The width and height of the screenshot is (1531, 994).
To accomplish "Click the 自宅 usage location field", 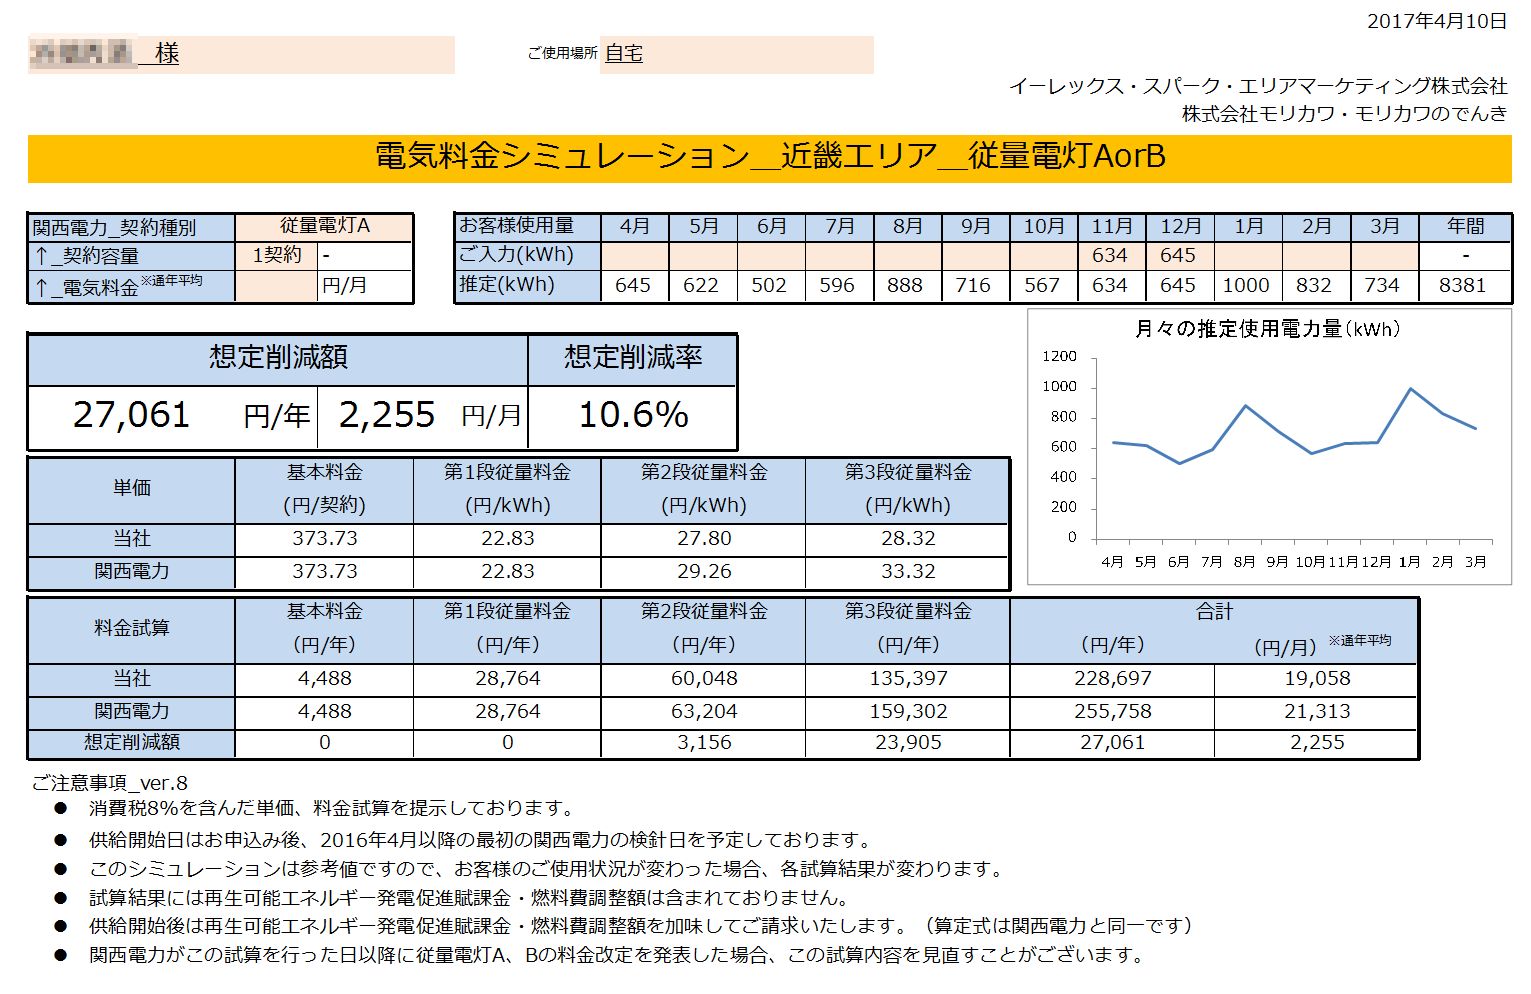I will point(738,54).
